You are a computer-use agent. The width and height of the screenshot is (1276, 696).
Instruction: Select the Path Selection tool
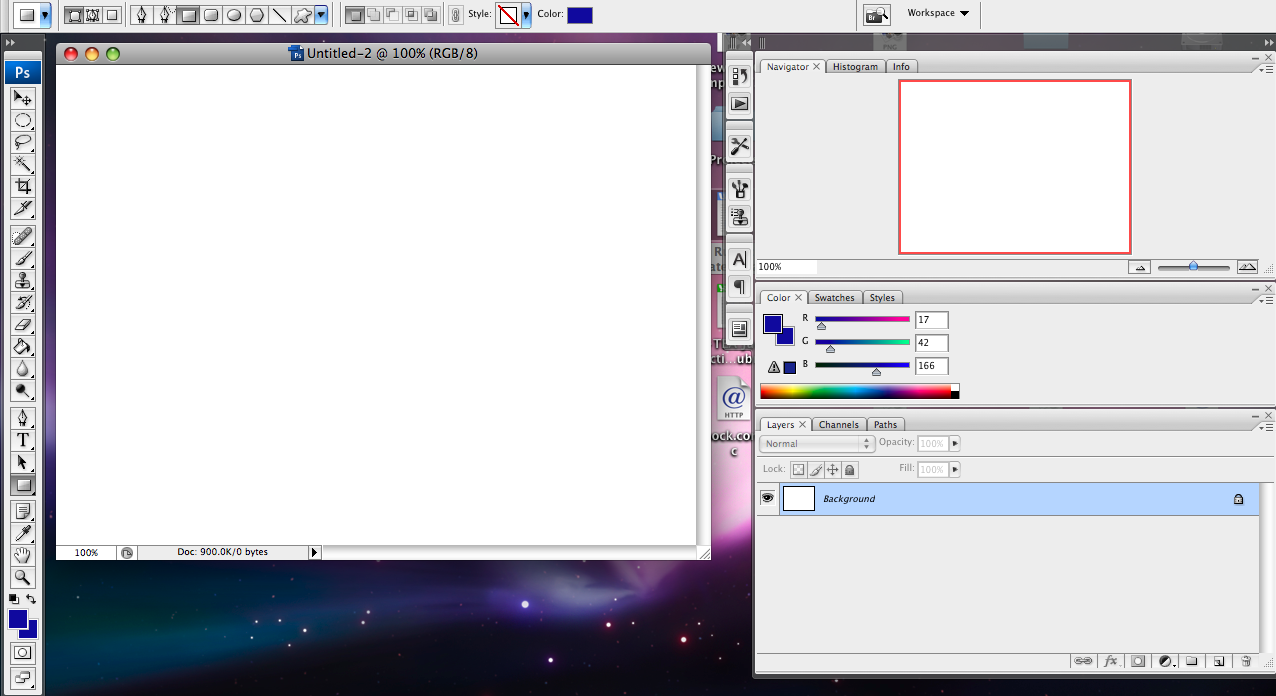pos(22,462)
